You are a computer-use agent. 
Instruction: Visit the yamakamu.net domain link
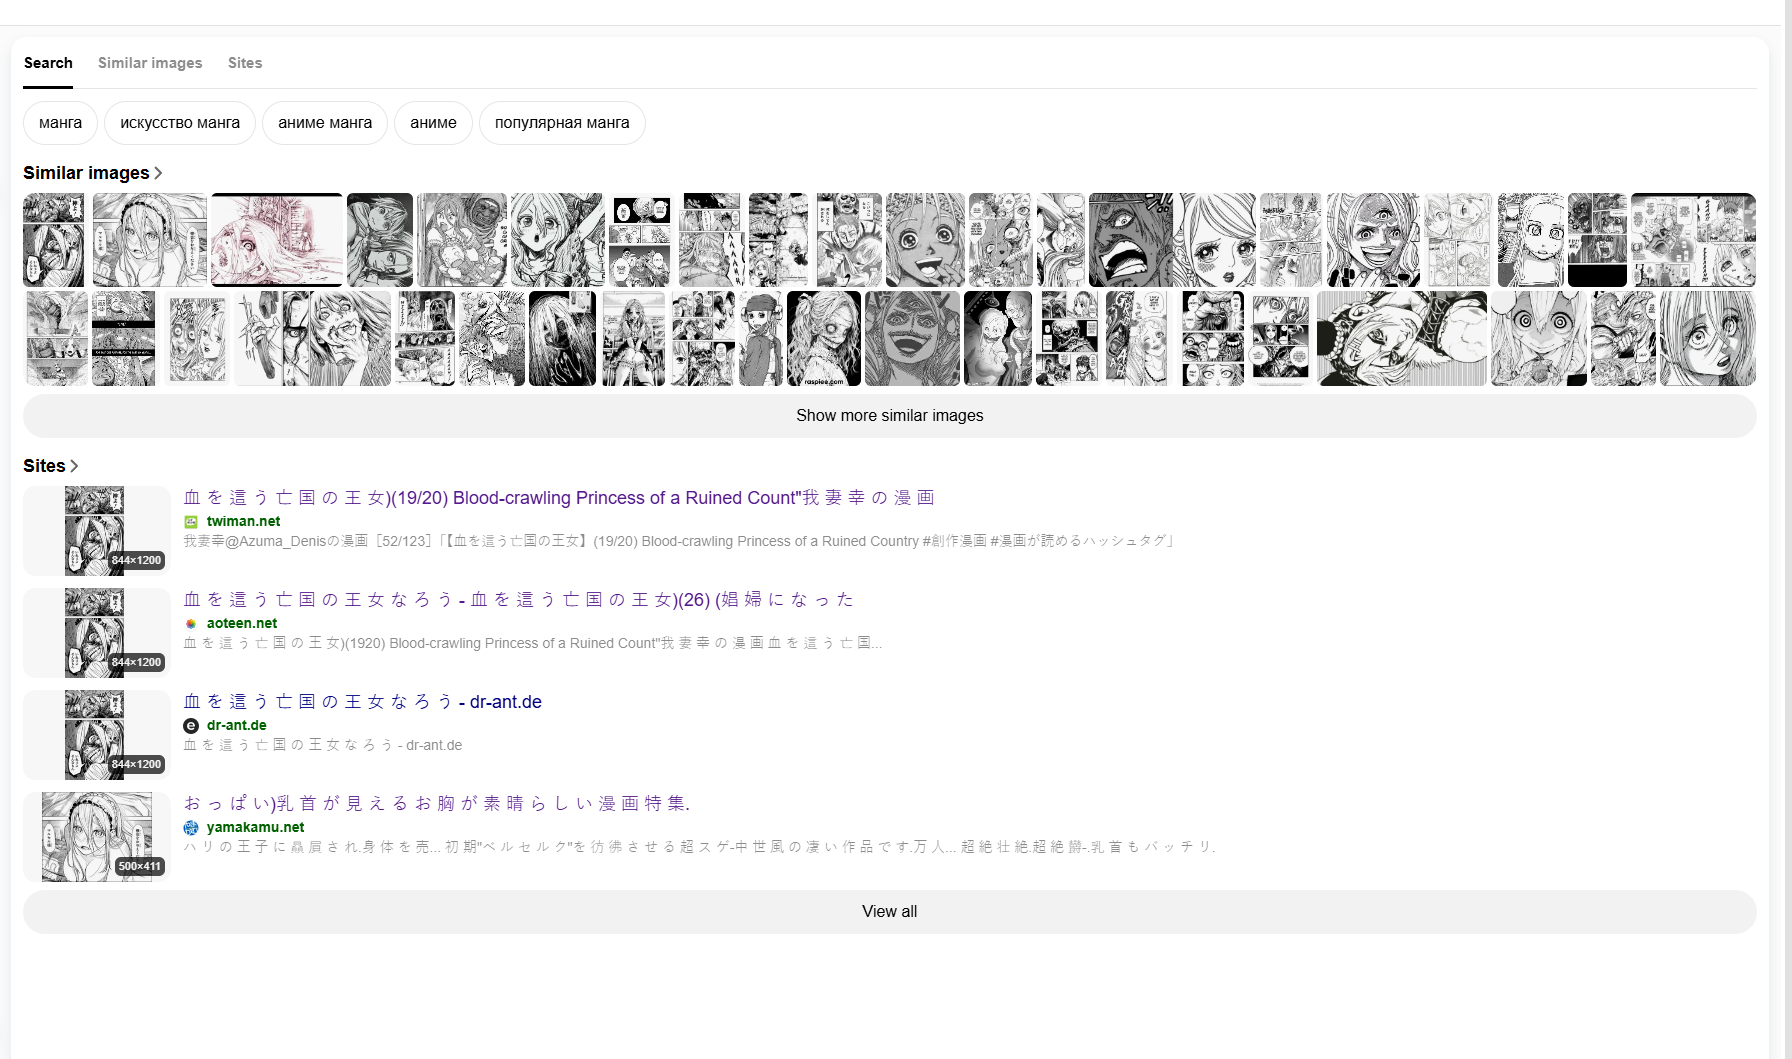click(256, 827)
